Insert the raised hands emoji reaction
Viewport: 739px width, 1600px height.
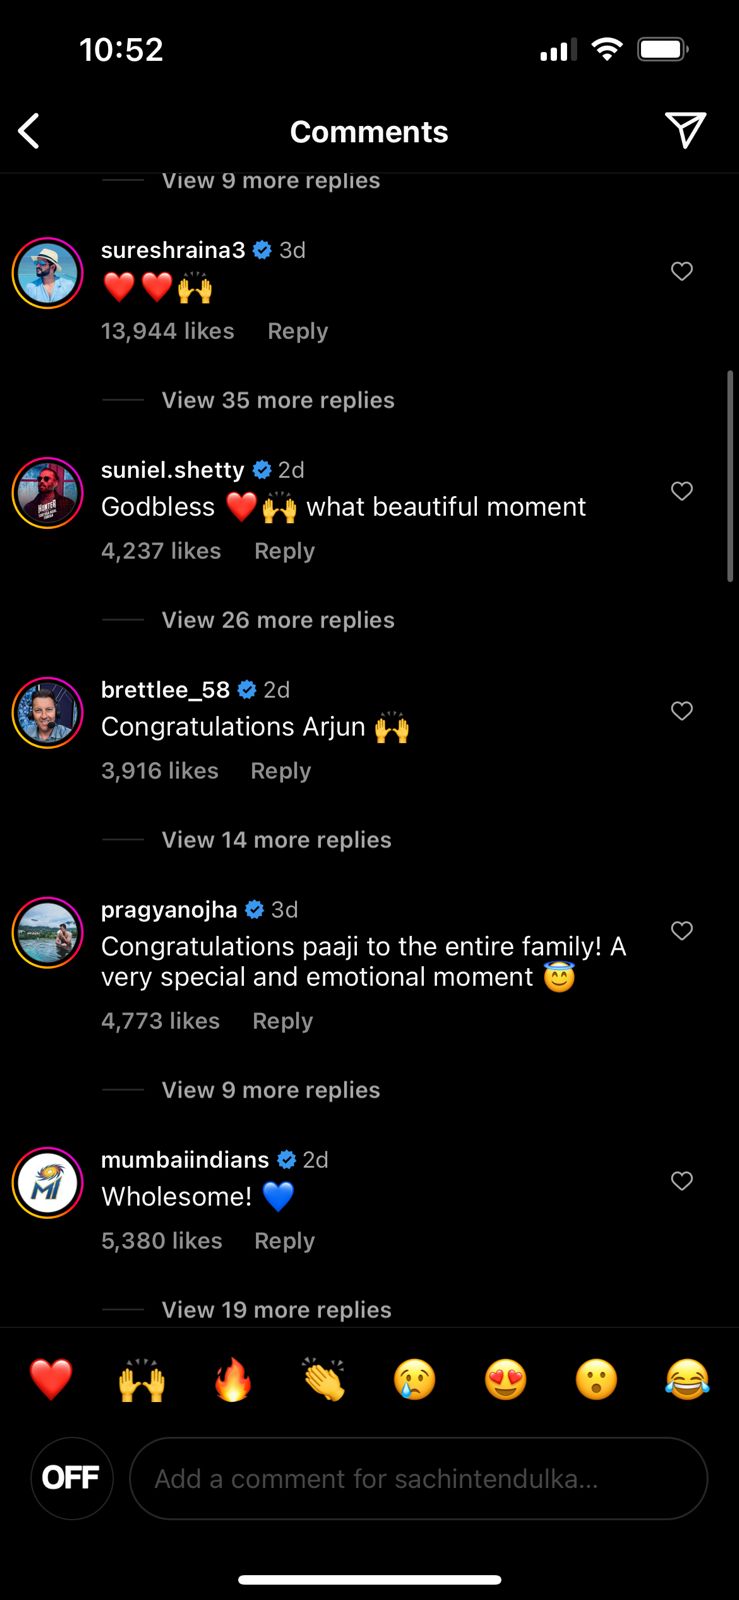[x=142, y=1379]
